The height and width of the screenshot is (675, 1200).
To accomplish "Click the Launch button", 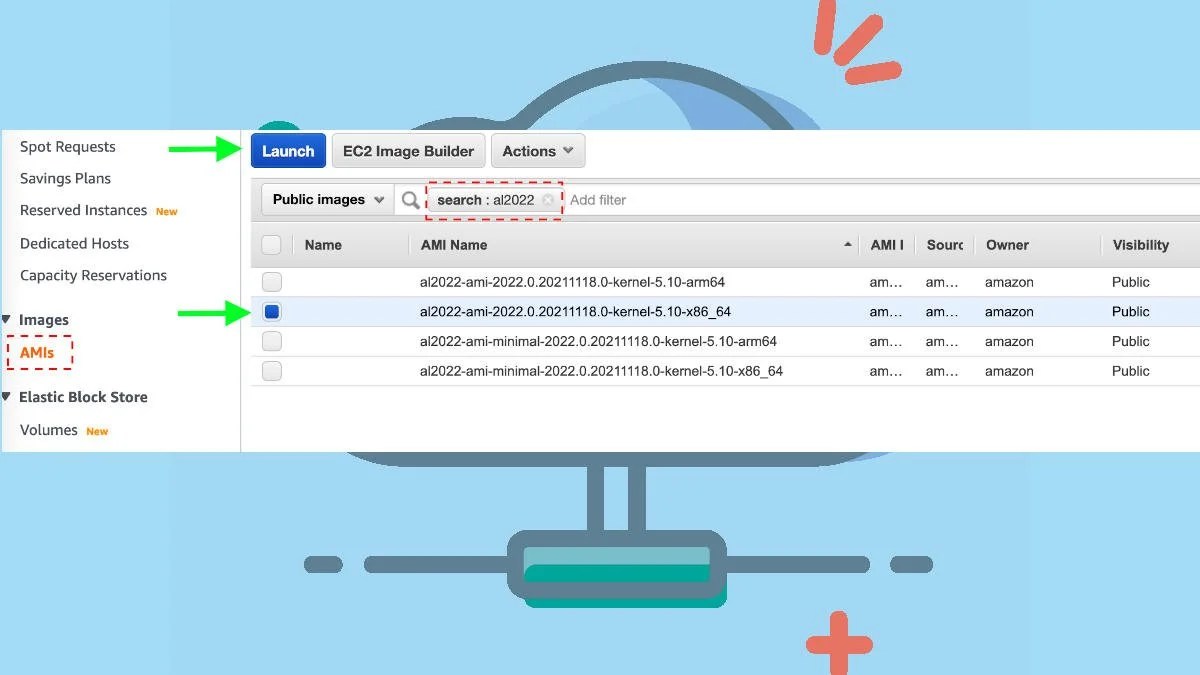I will [288, 150].
